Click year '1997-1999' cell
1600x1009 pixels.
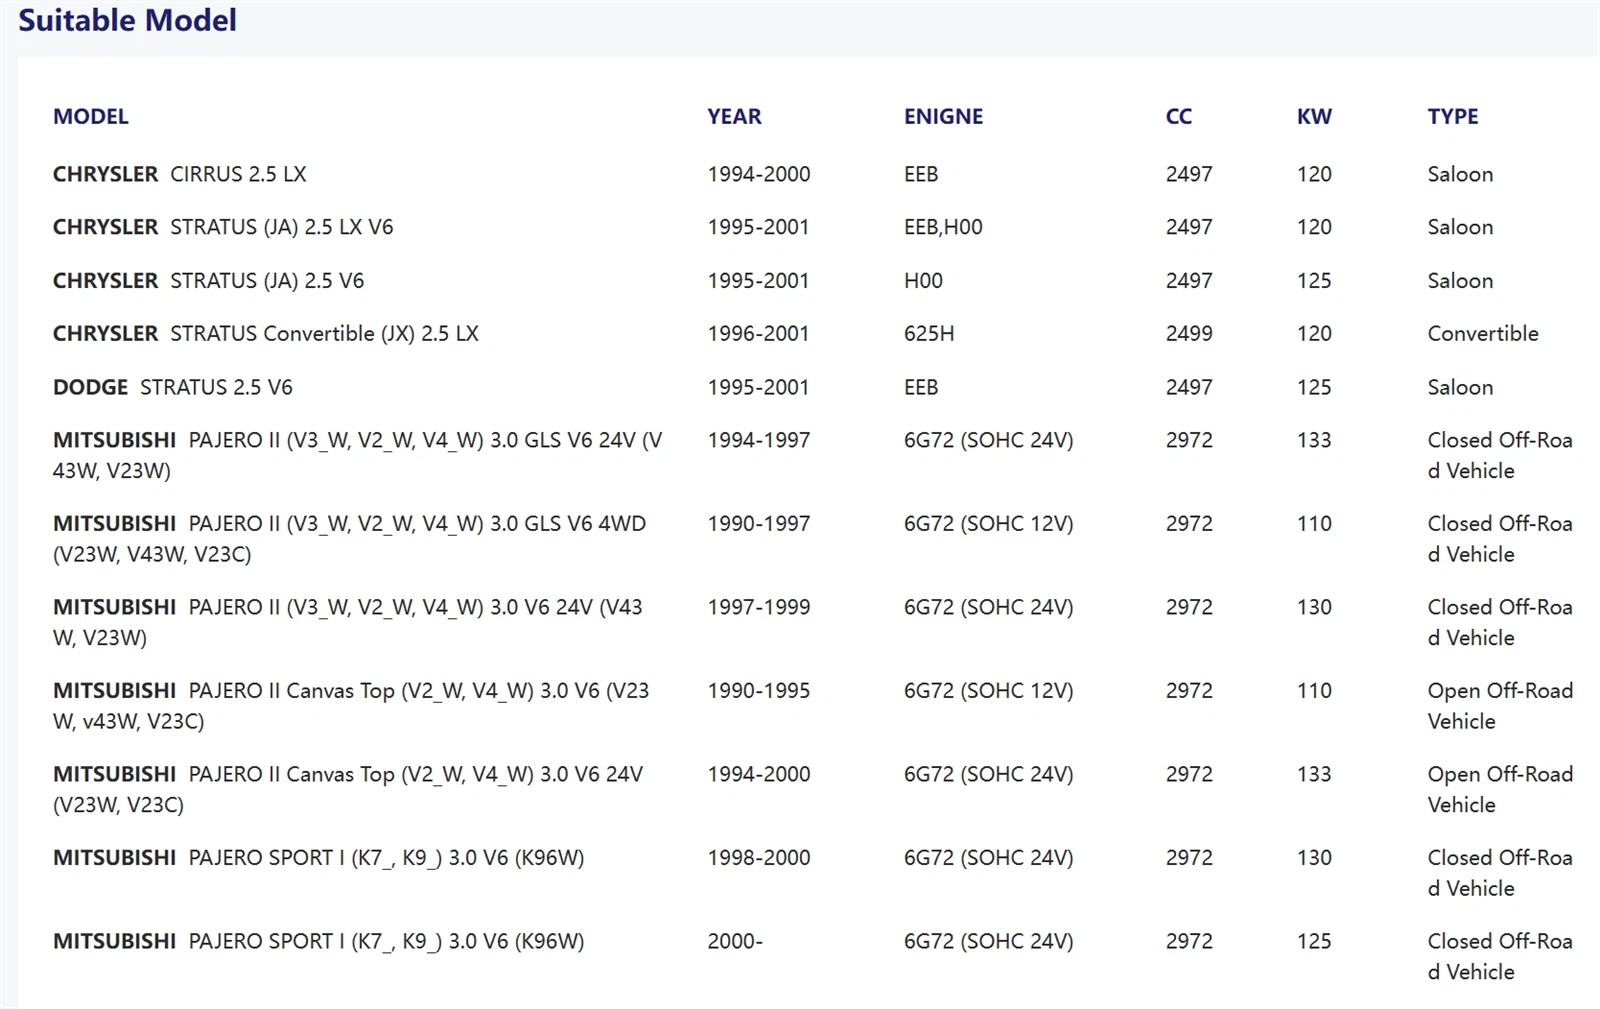tap(759, 607)
